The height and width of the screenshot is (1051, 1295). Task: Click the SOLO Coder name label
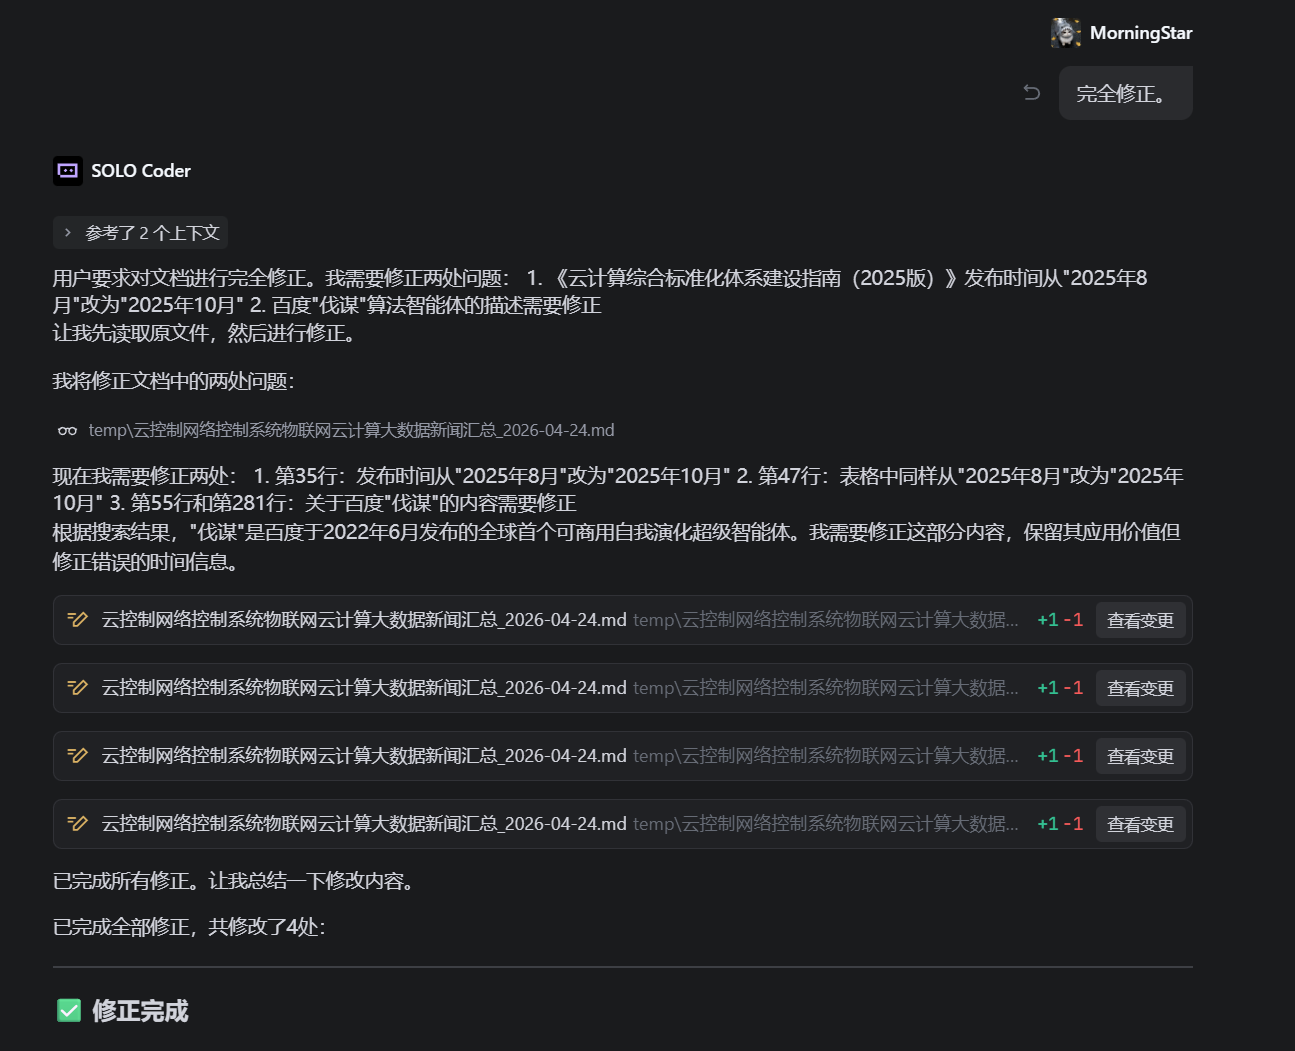click(141, 171)
